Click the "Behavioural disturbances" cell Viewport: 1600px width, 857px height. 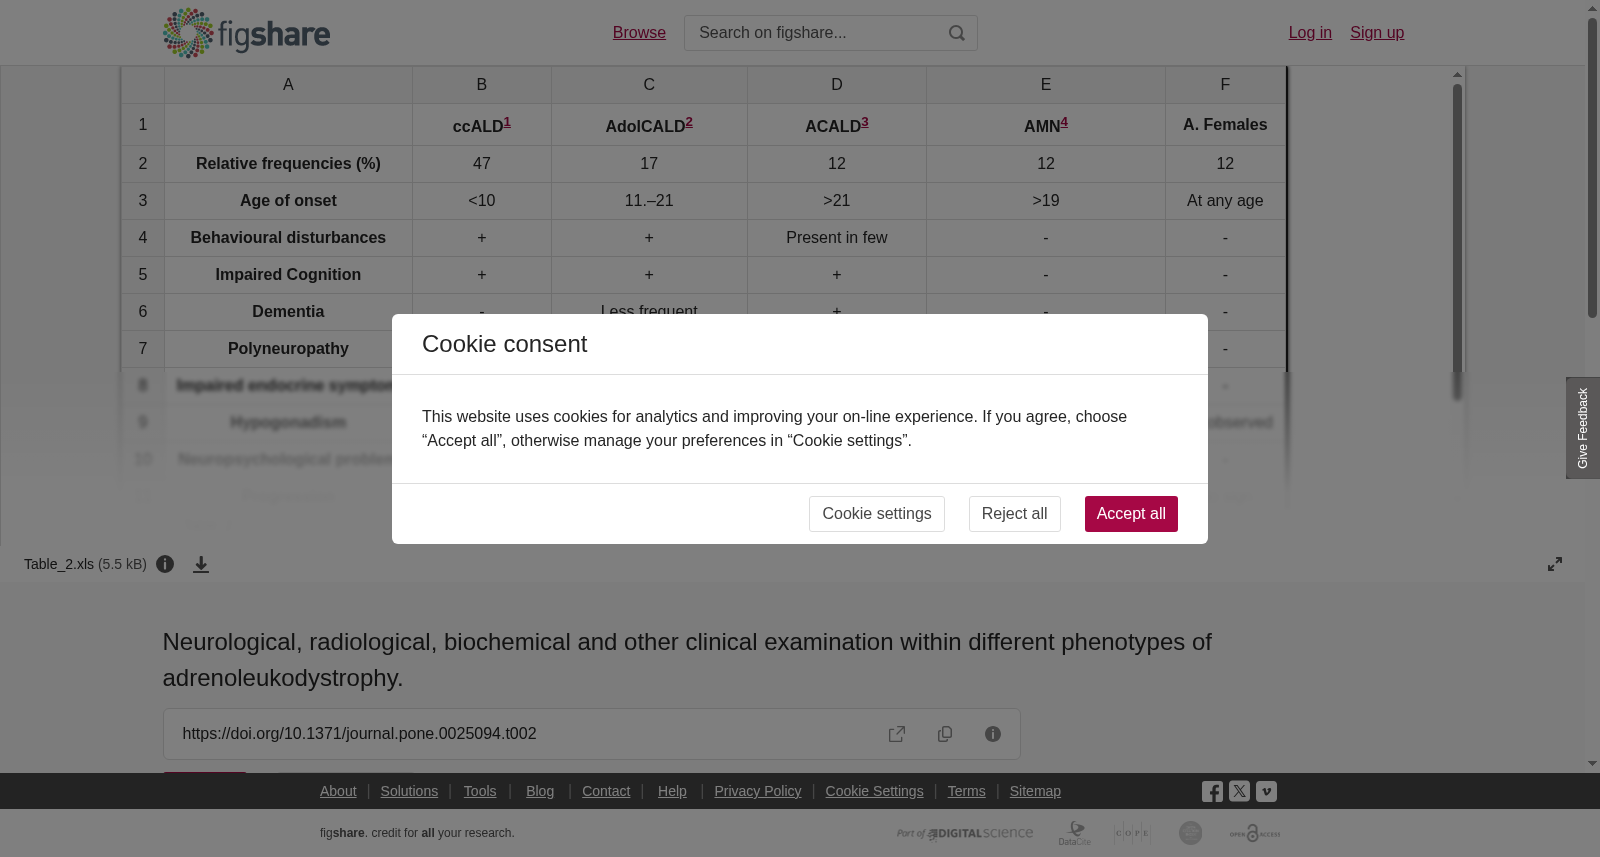(288, 237)
